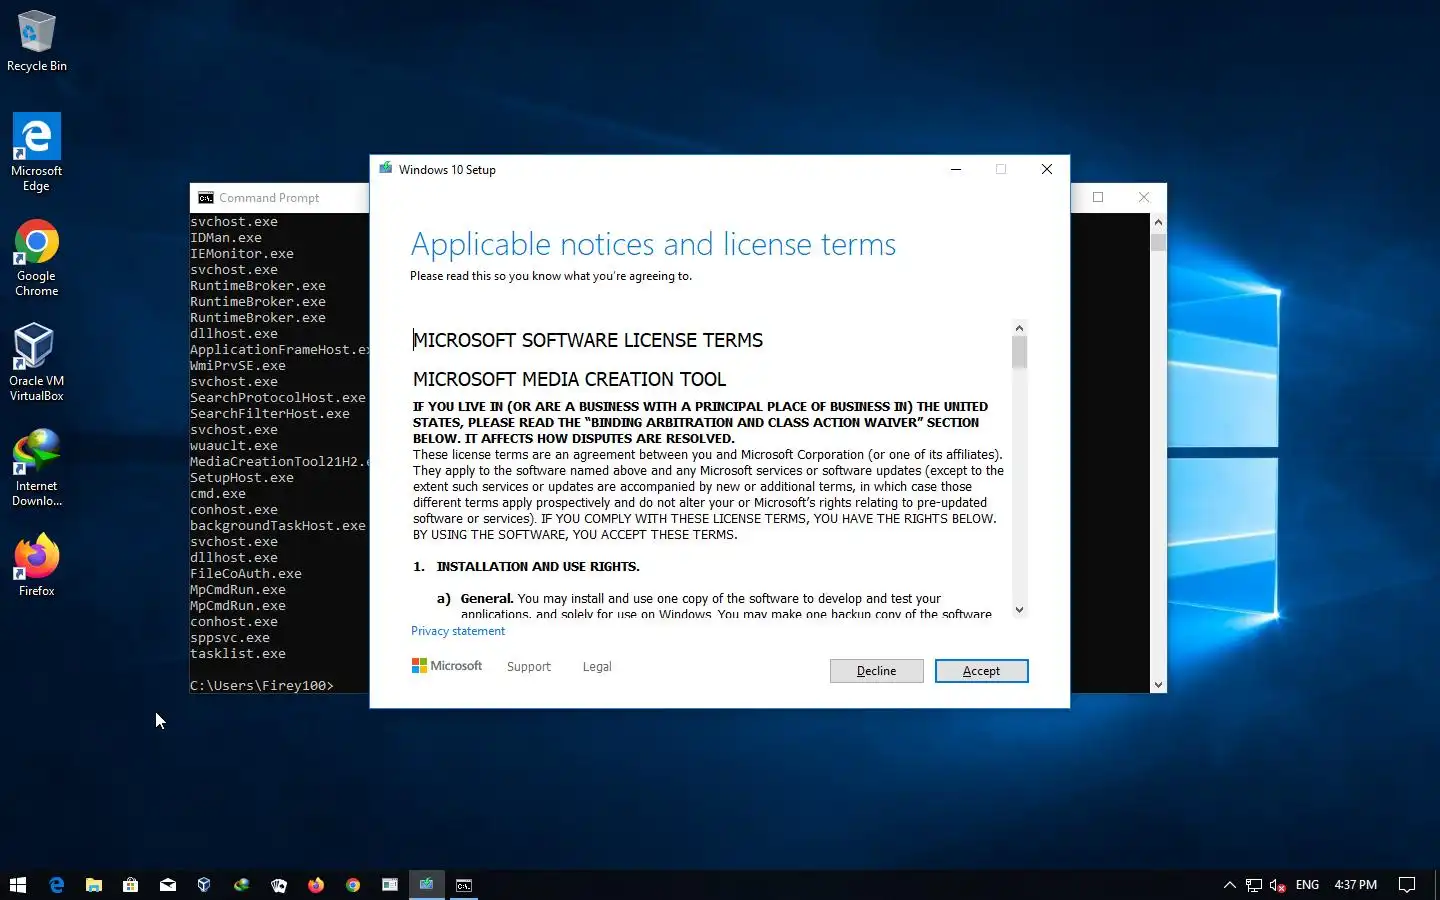Minimize the Windows 10 Setup window

(956, 169)
